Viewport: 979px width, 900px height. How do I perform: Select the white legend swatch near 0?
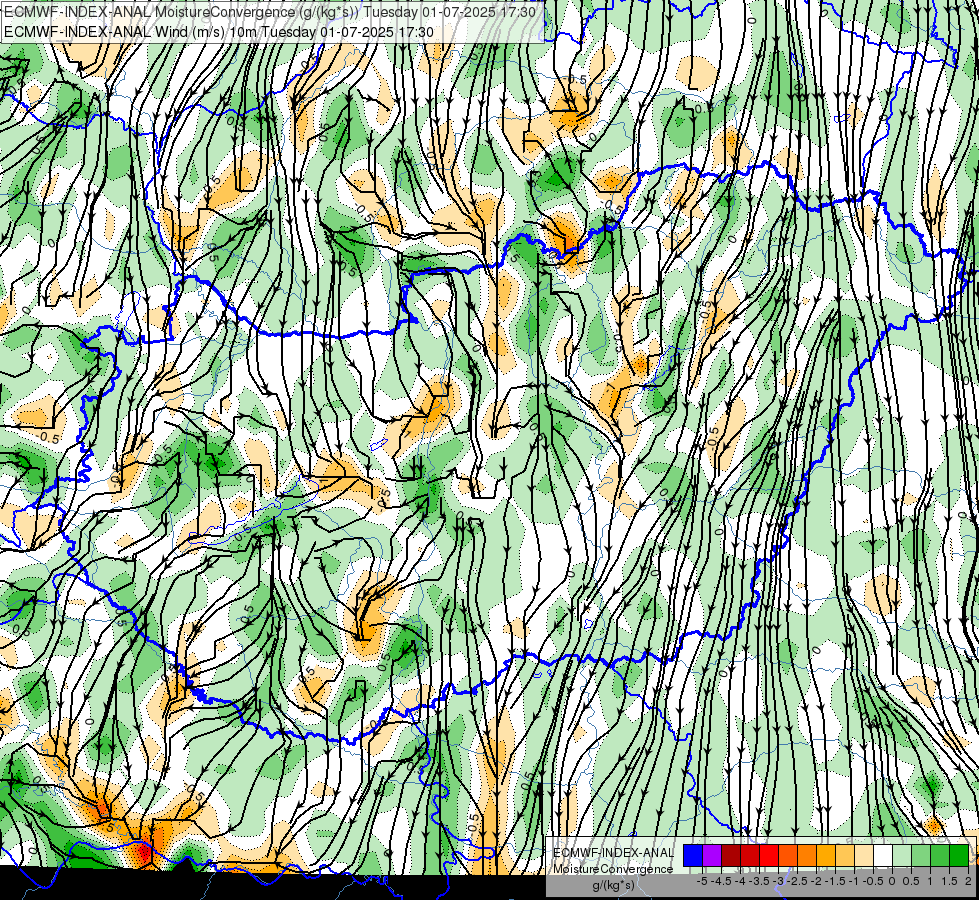pos(883,856)
